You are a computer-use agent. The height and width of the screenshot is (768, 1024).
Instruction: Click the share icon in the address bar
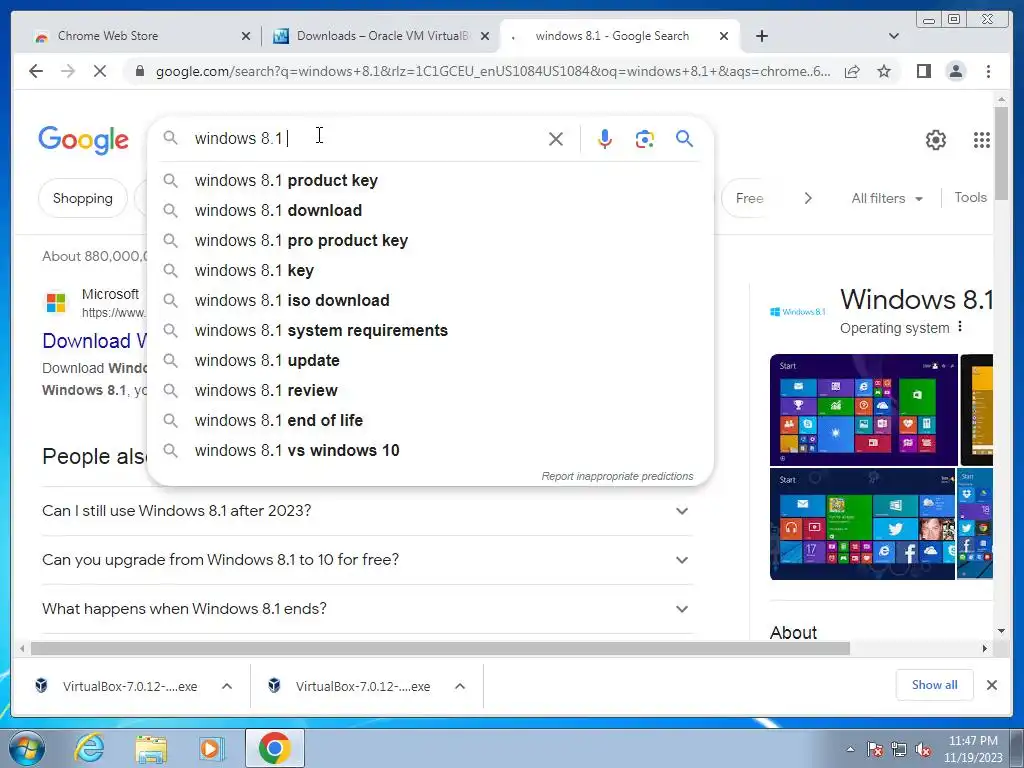click(852, 71)
